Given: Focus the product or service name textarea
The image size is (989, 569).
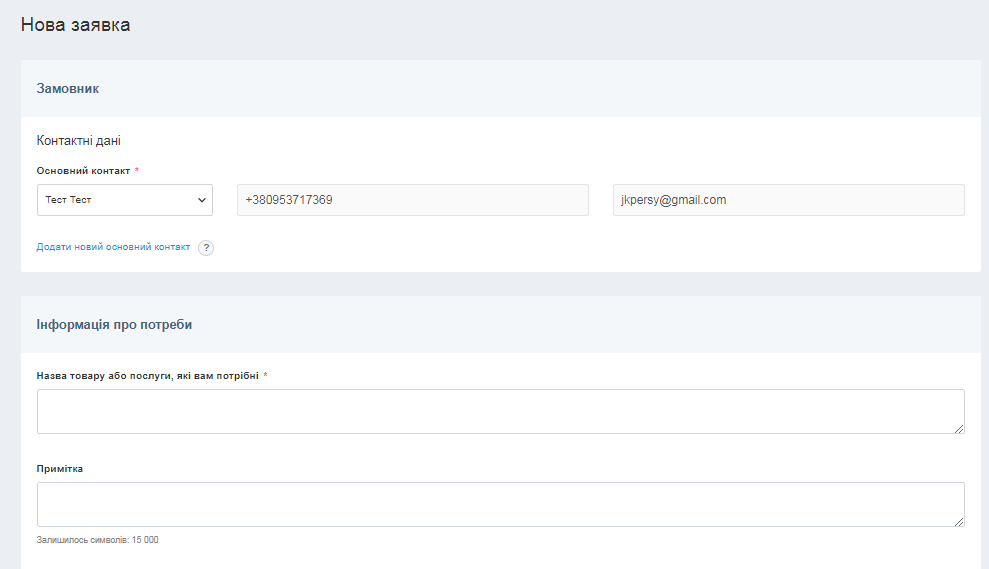Looking at the screenshot, I should (x=500, y=411).
